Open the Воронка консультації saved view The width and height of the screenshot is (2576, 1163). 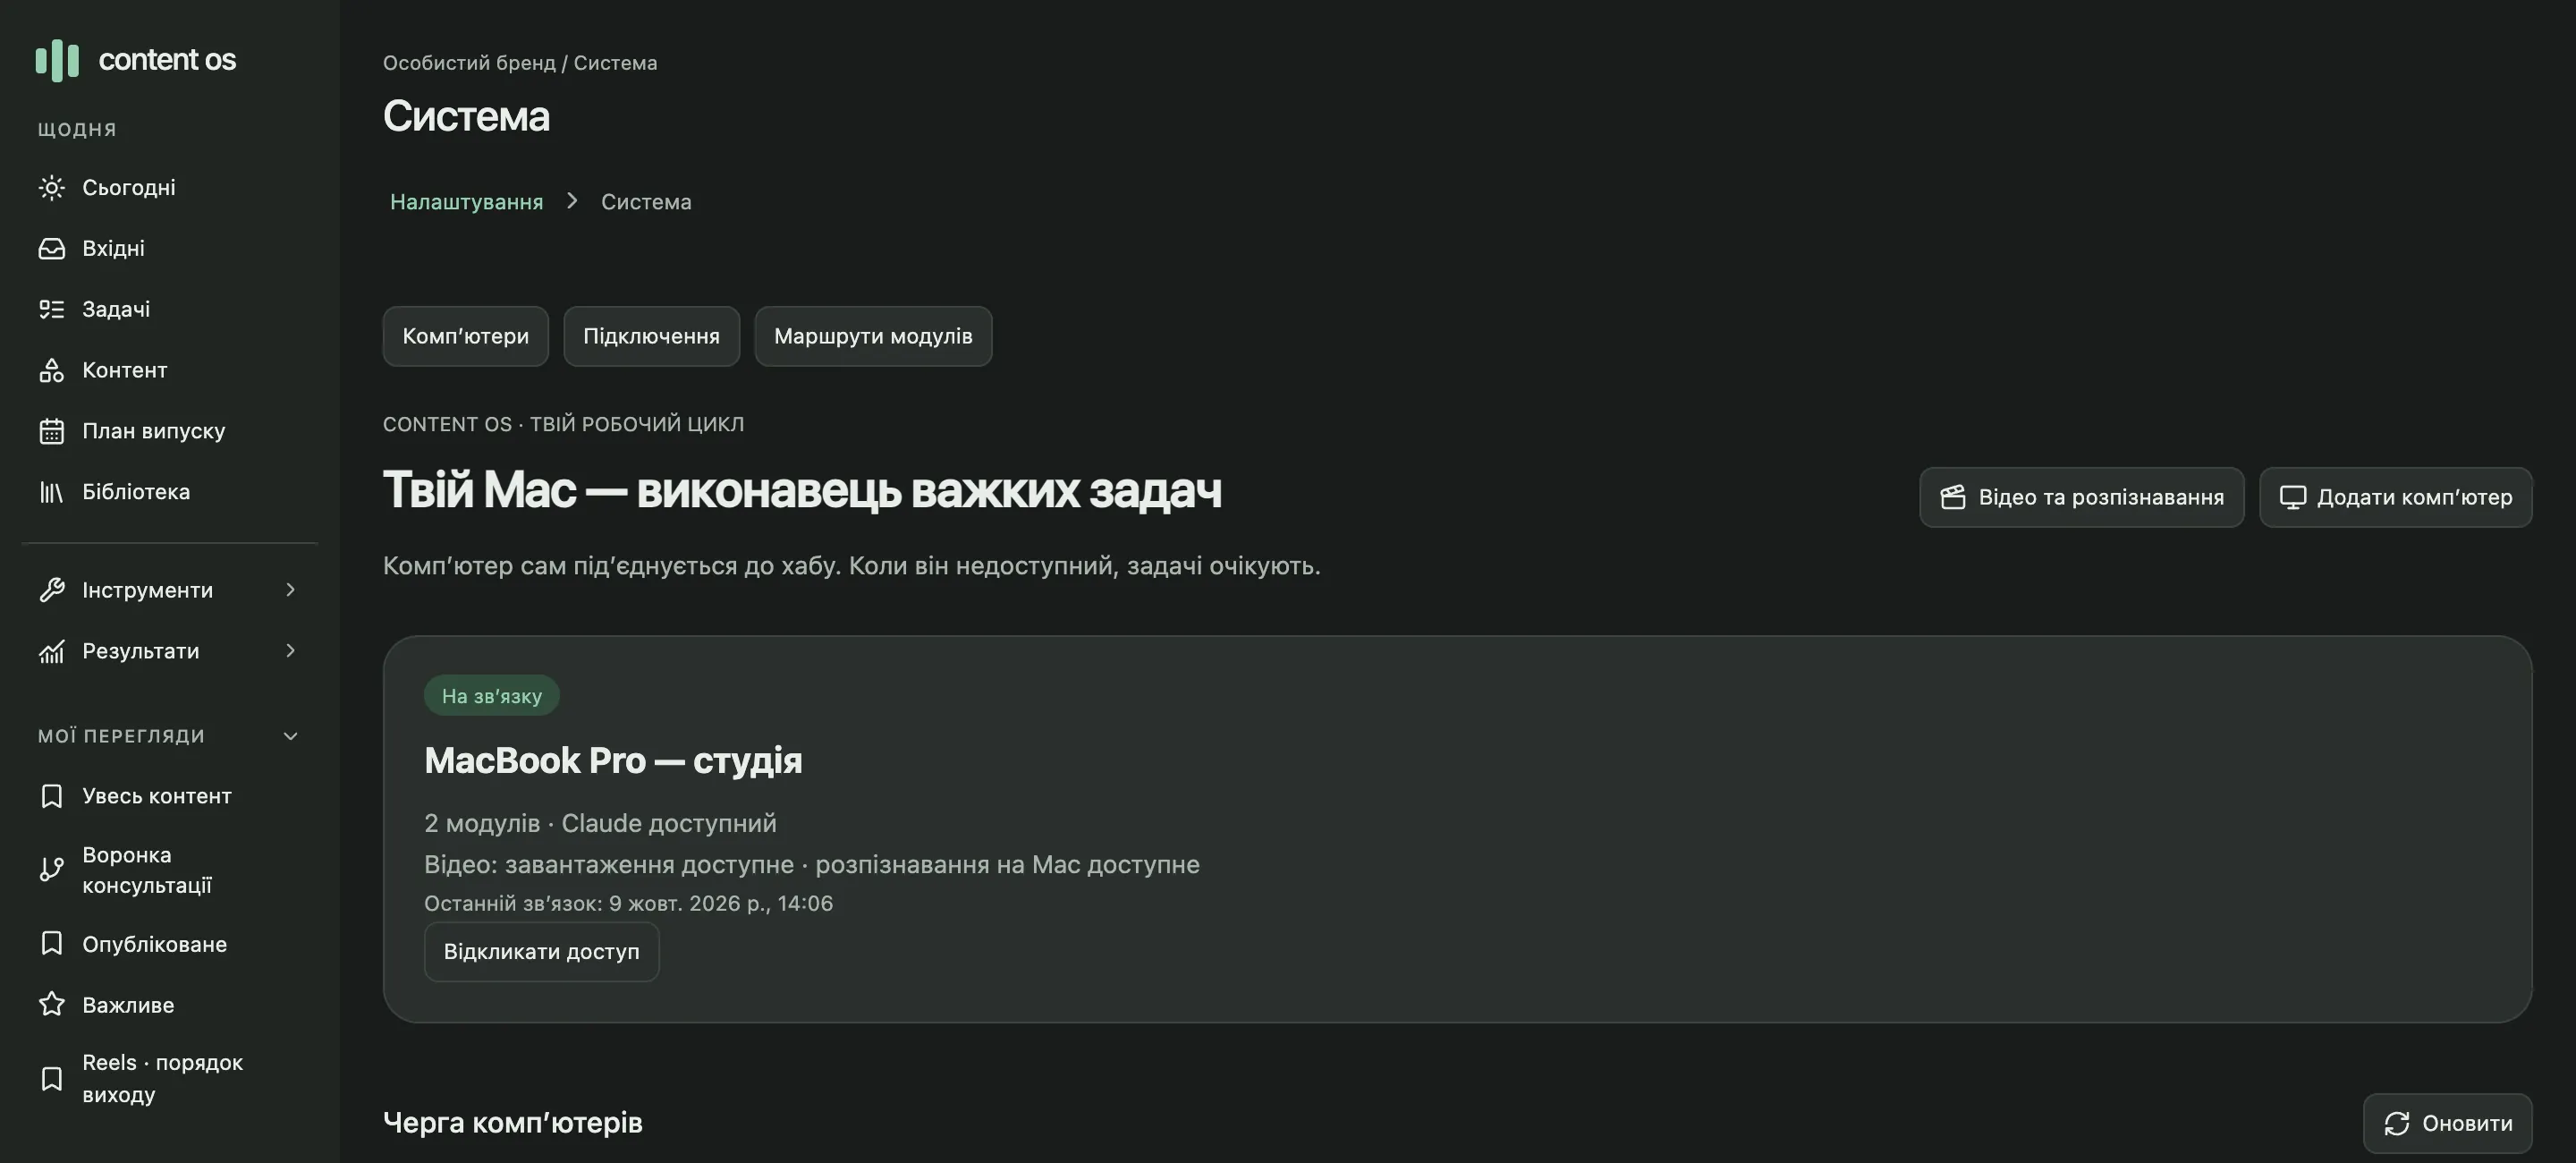click(x=169, y=870)
